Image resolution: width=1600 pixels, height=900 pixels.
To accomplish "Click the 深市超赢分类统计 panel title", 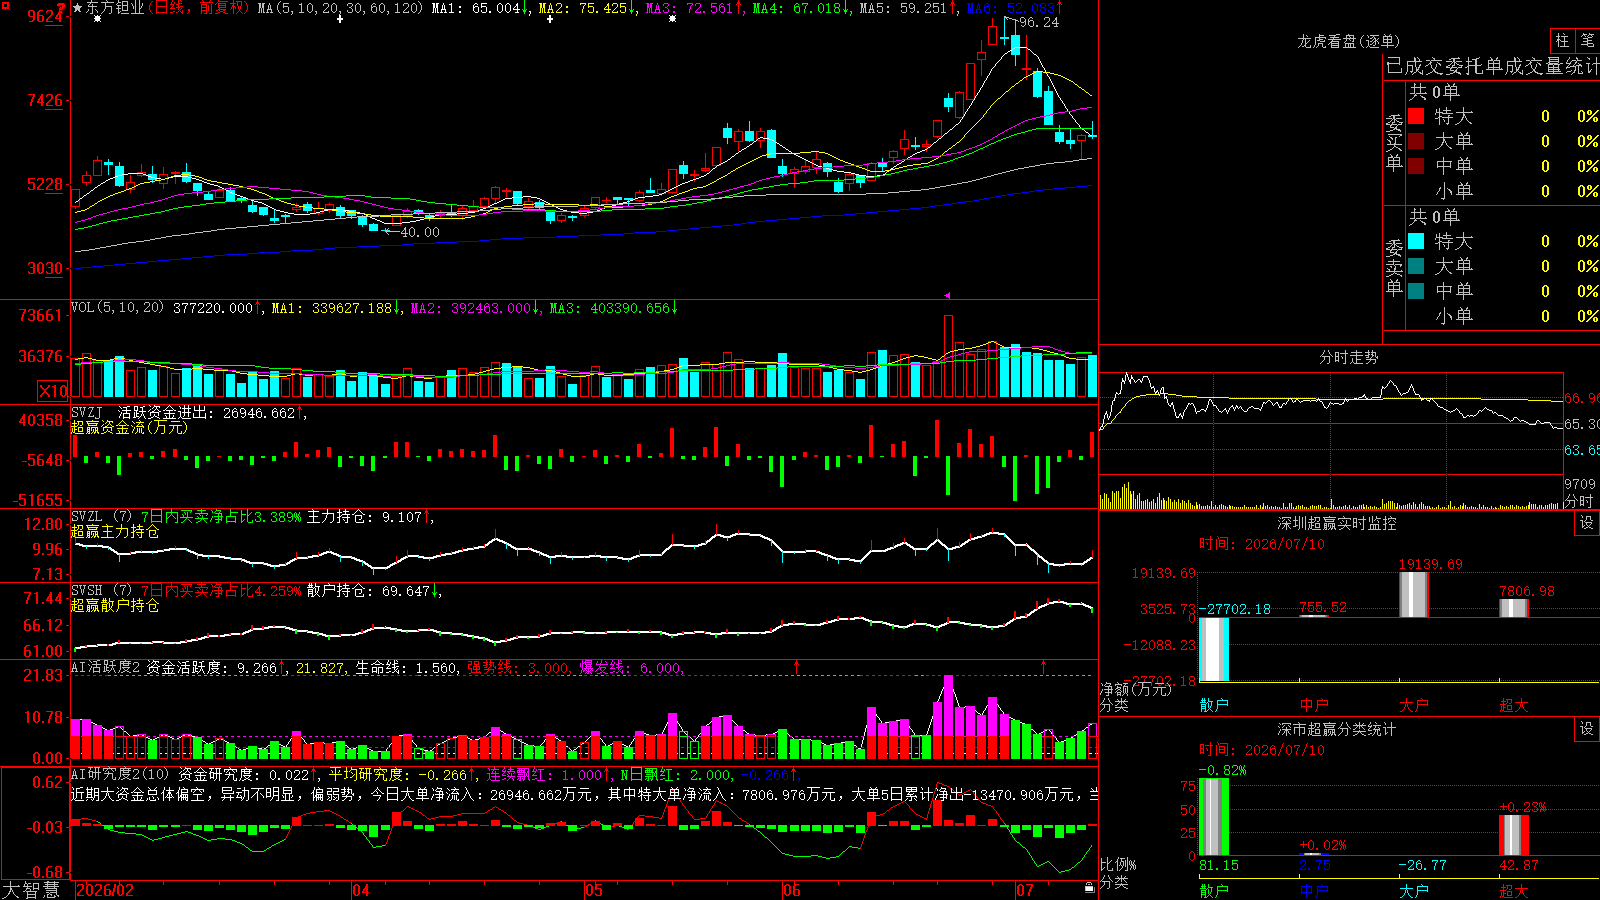I will point(1336,729).
